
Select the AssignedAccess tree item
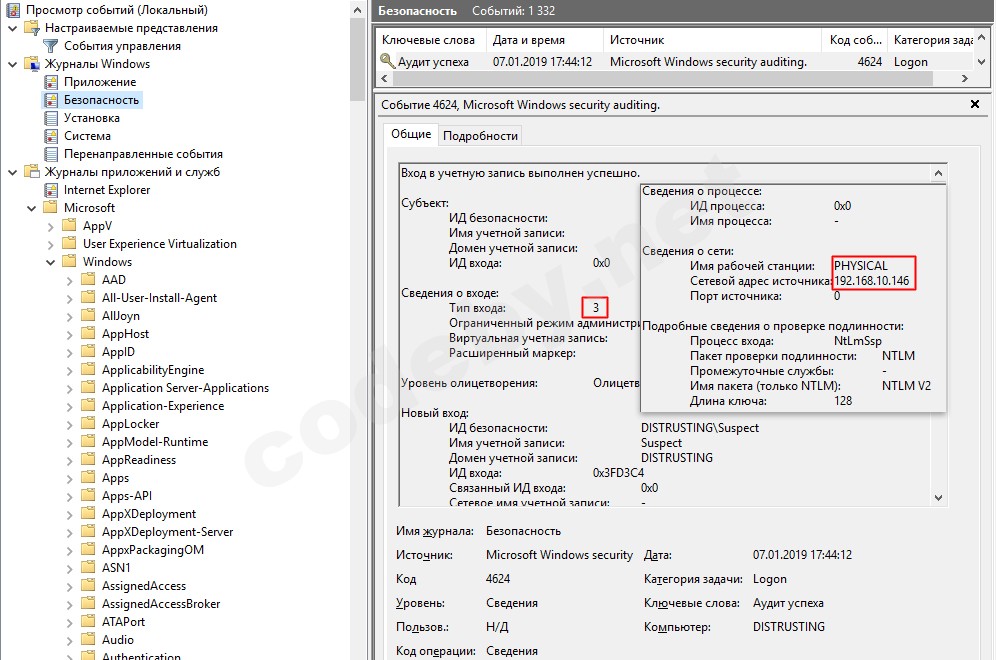(x=144, y=586)
